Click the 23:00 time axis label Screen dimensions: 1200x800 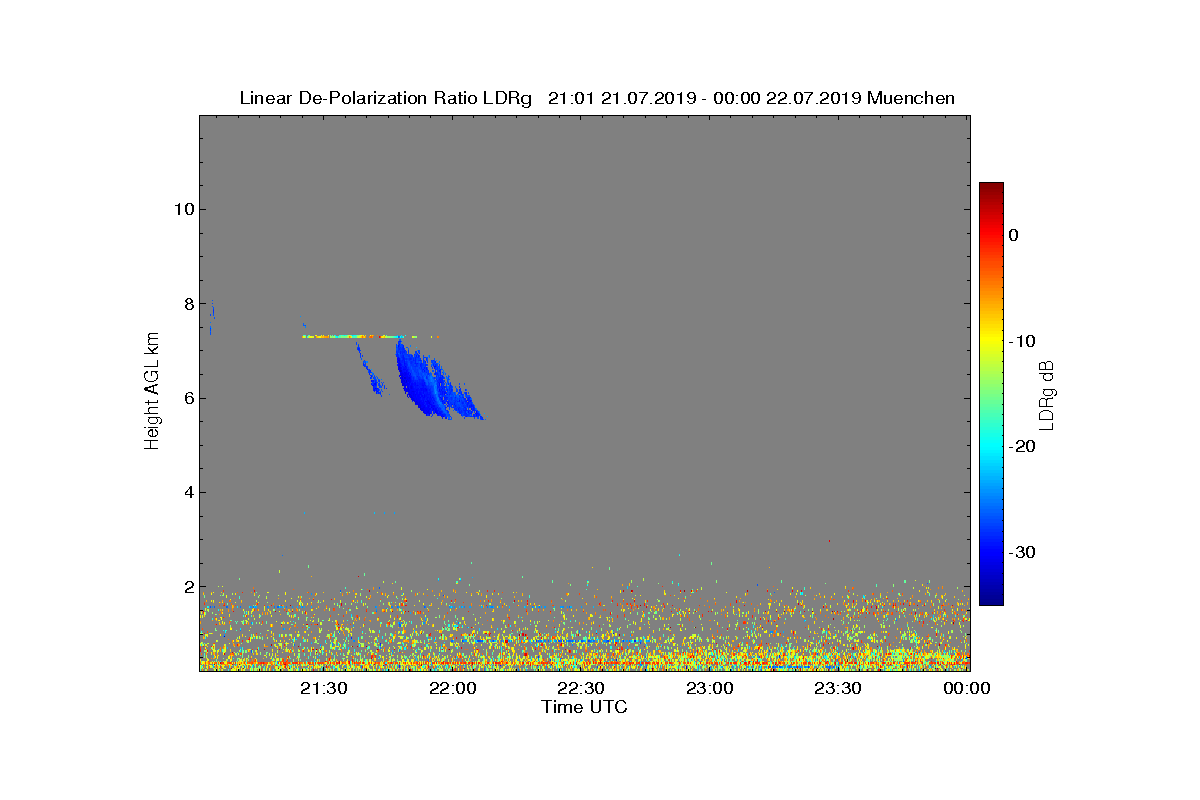pos(710,689)
